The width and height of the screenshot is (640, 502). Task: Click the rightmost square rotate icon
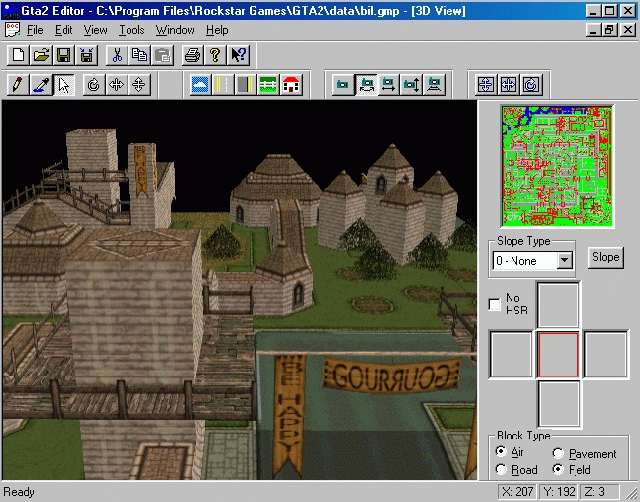[531, 85]
